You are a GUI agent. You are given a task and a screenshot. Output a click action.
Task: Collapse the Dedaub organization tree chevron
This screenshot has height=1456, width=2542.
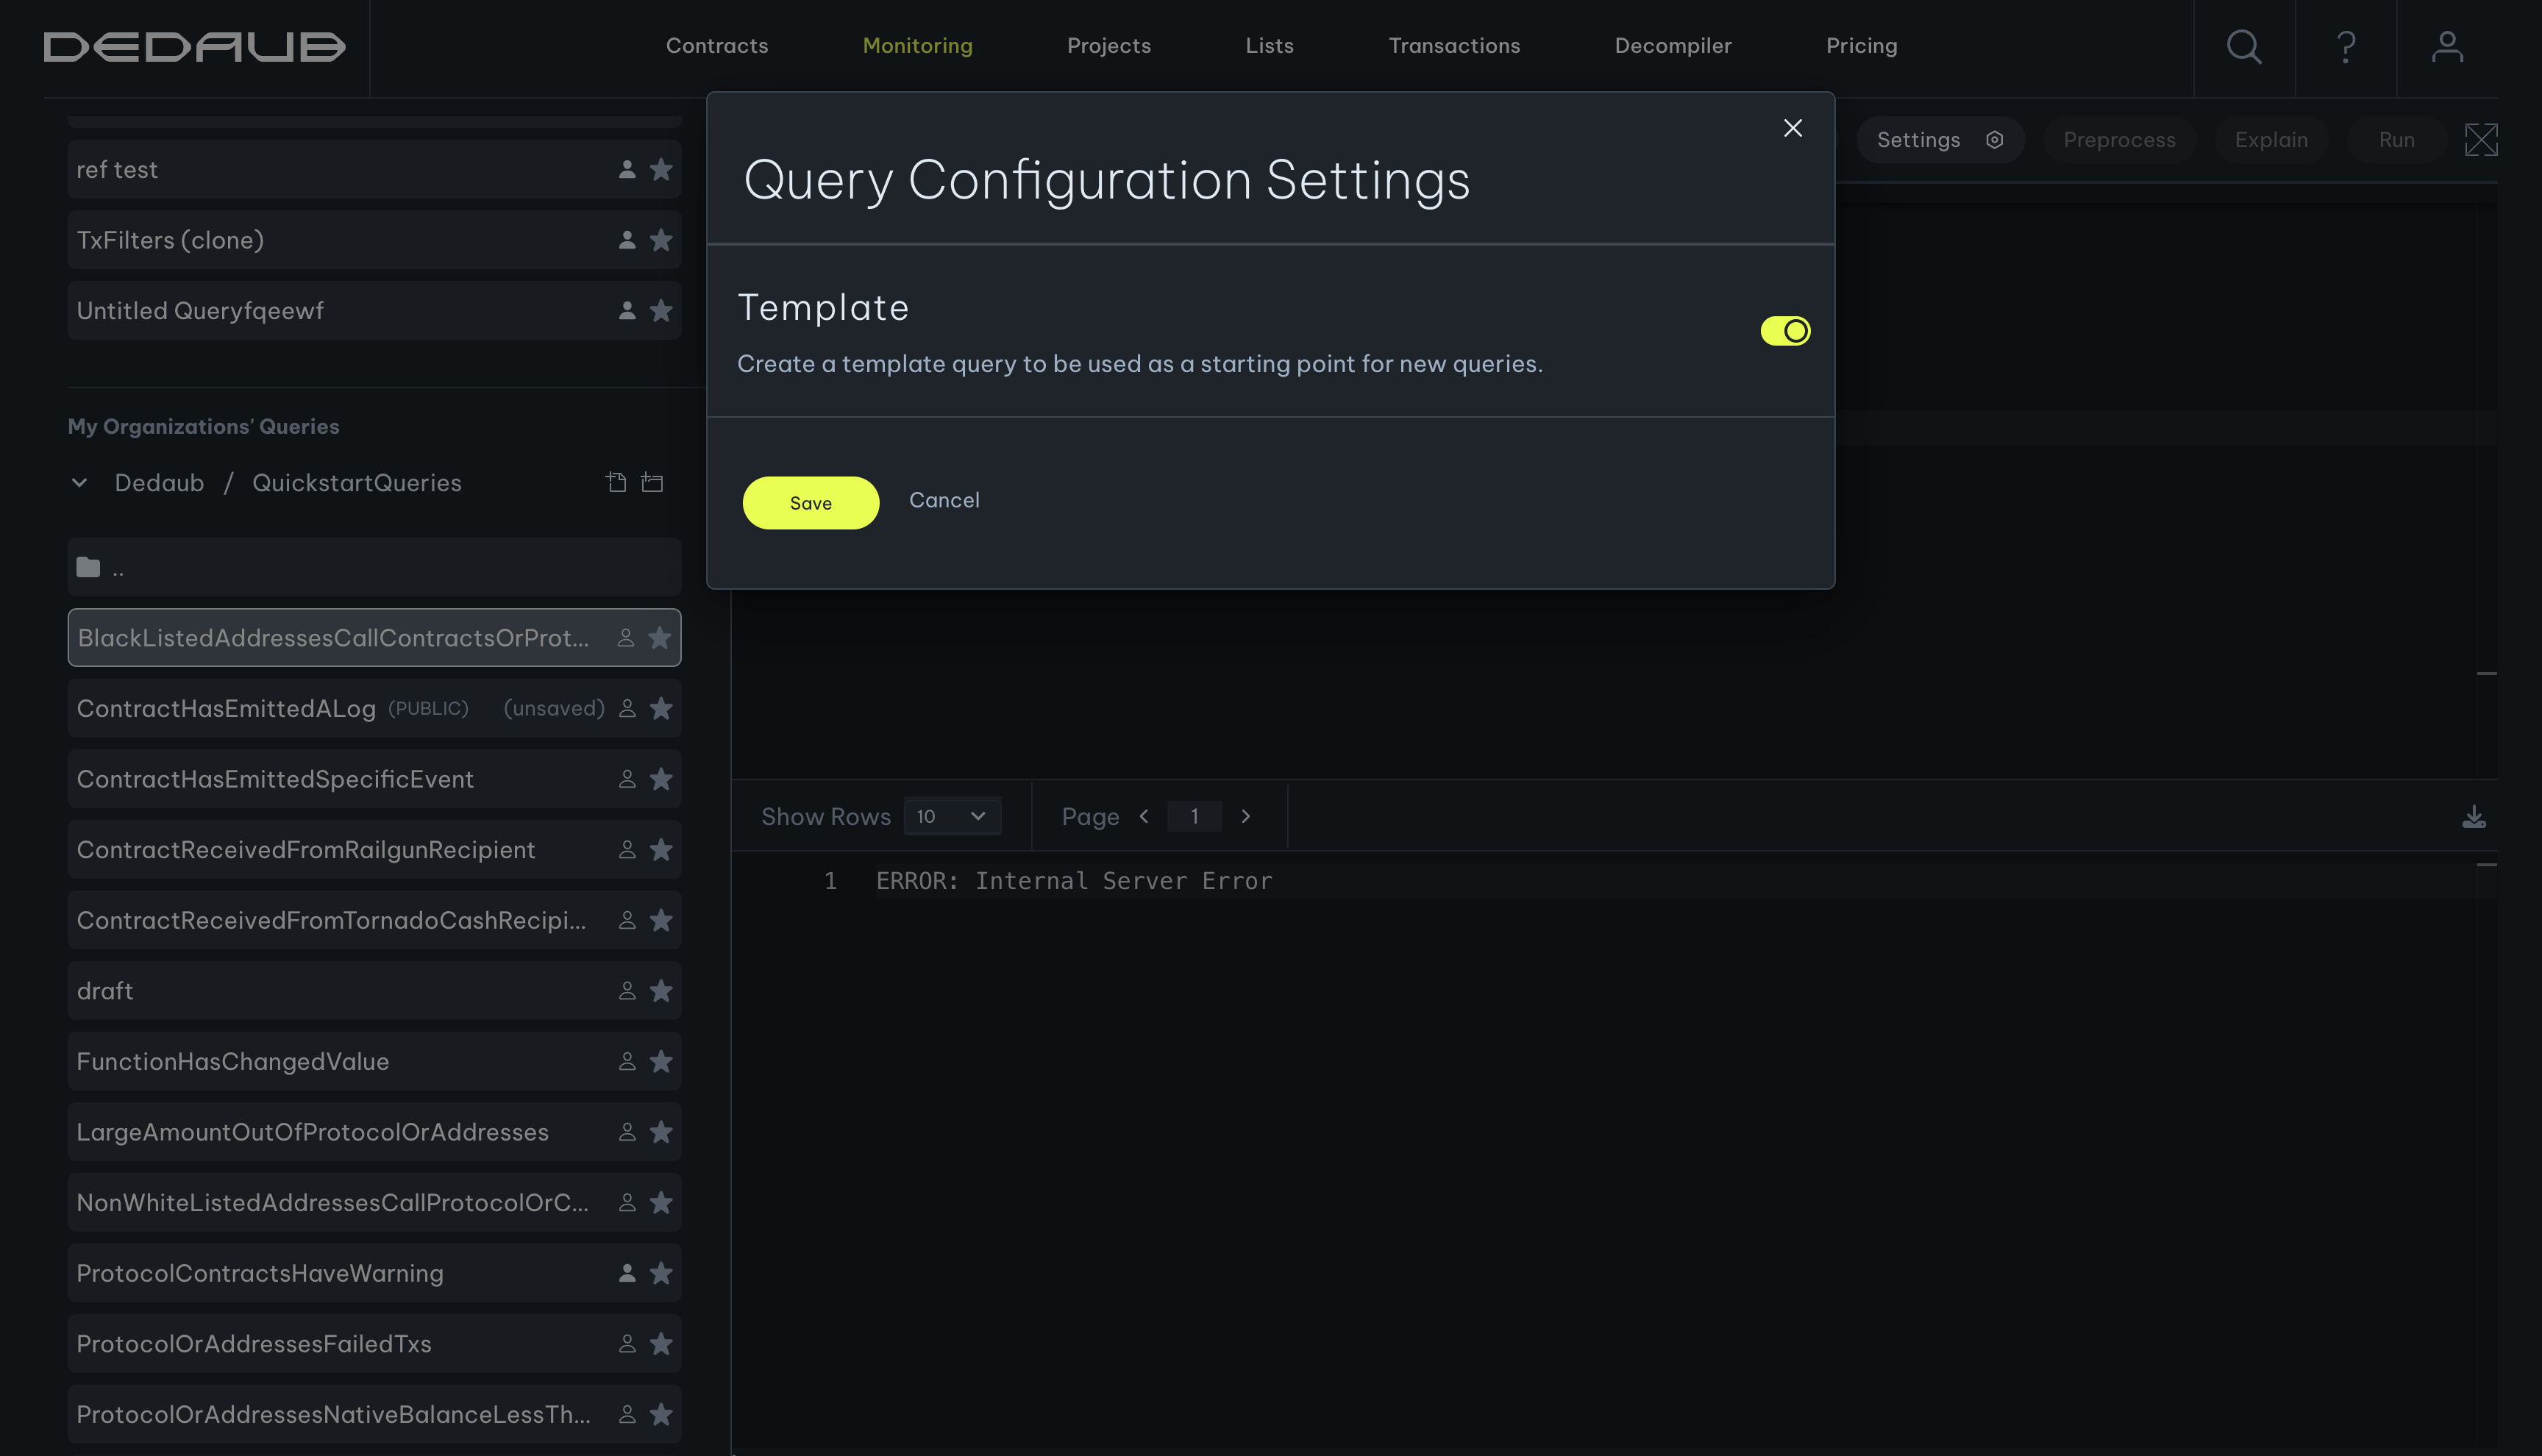[x=80, y=483]
